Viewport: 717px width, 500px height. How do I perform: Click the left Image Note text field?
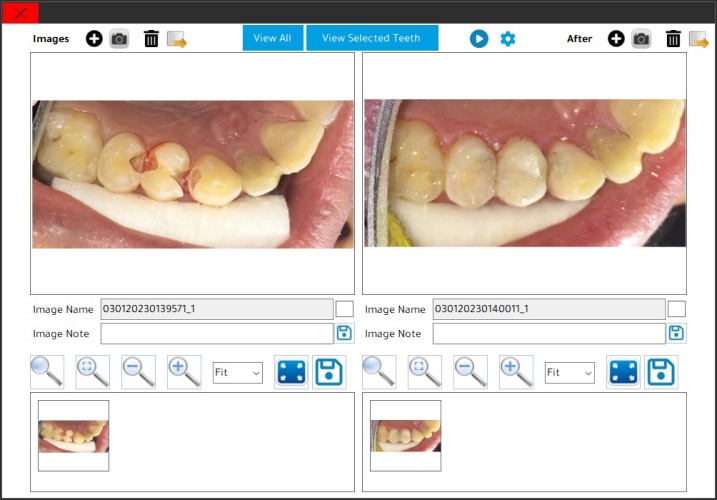(x=216, y=333)
